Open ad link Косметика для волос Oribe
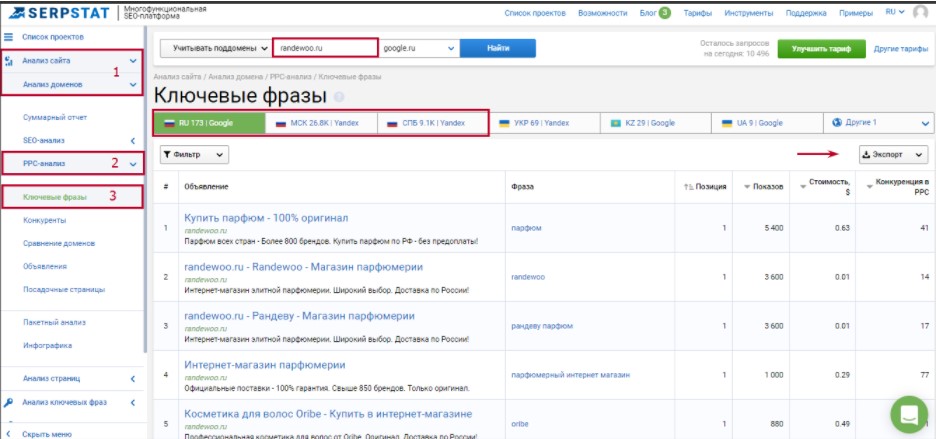 tap(328, 414)
